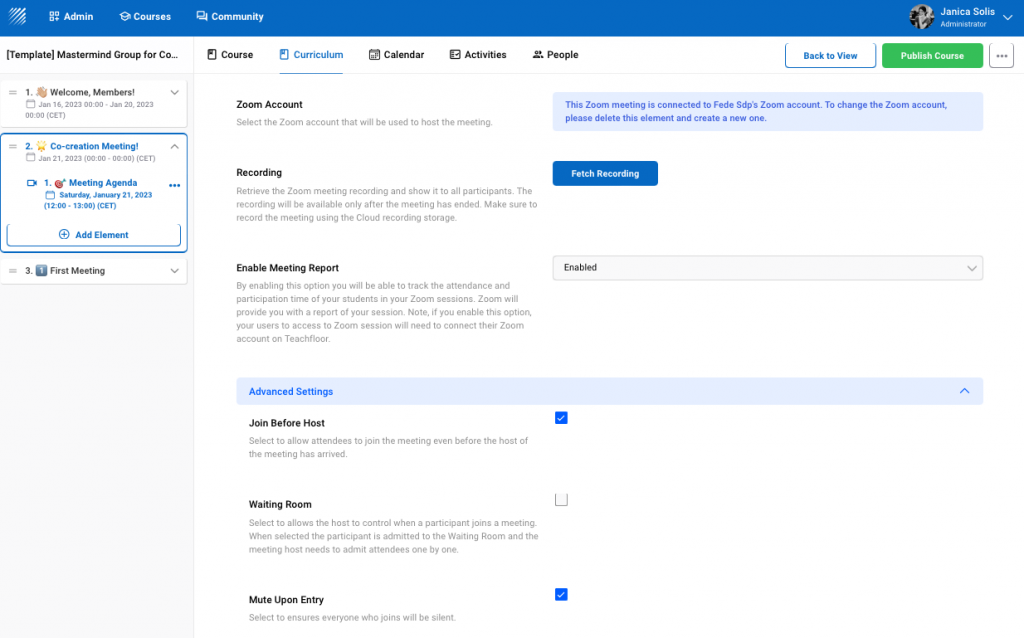Click drag handle of Welcome, Members! module
Image resolution: width=1024 pixels, height=638 pixels.
pyautogui.click(x=13, y=92)
